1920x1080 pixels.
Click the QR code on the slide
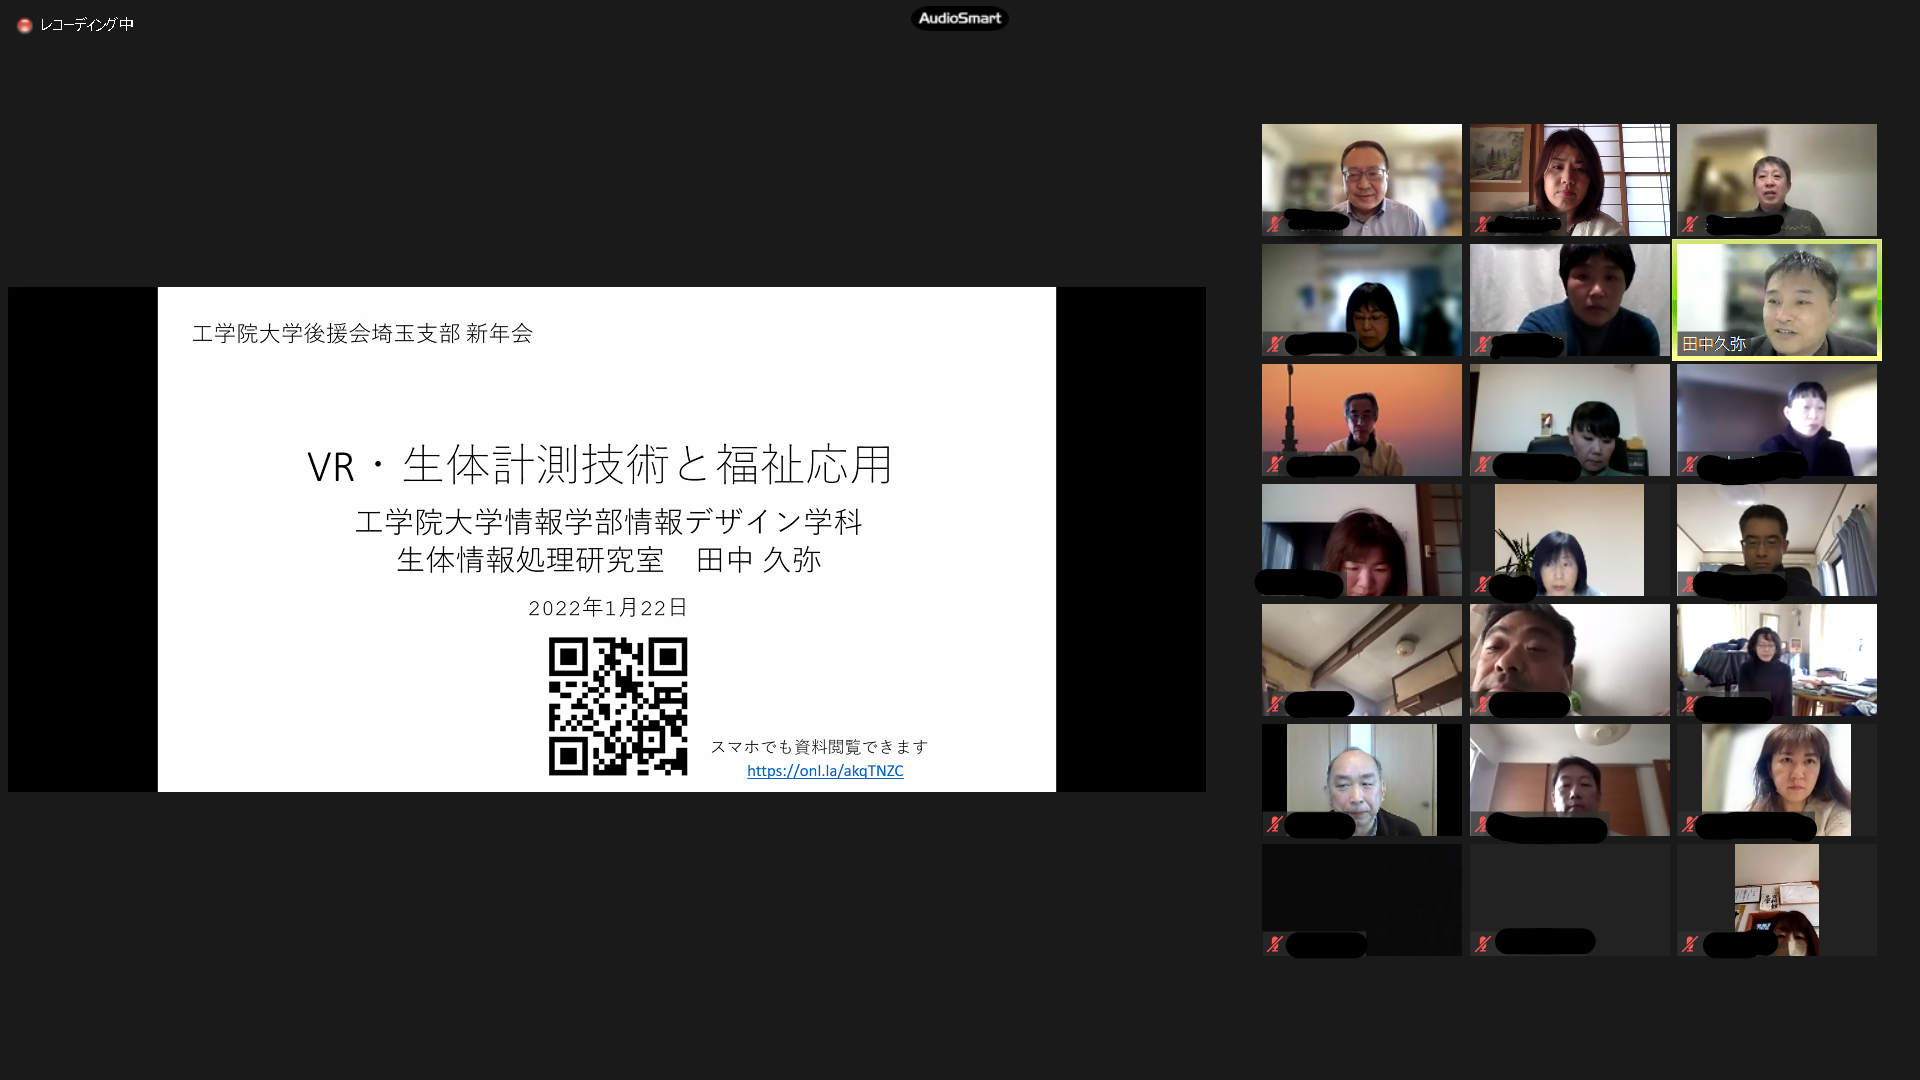(618, 706)
